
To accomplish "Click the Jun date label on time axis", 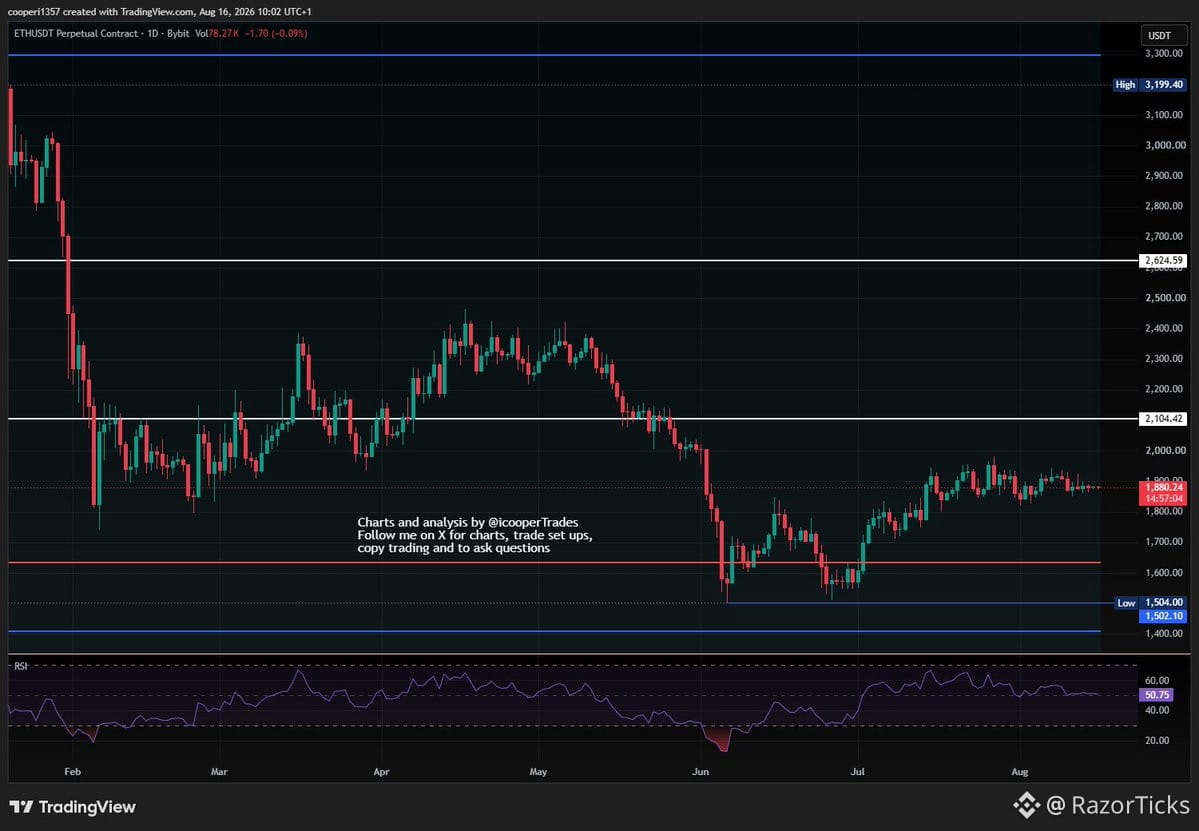I will pos(700,771).
